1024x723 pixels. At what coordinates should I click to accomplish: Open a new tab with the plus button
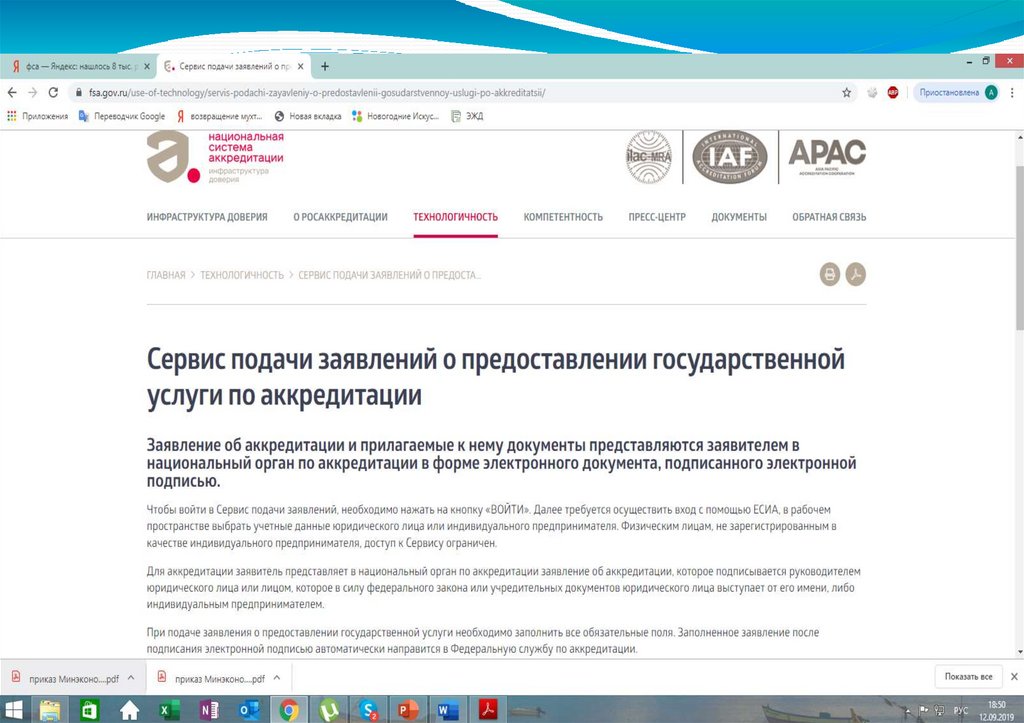(325, 66)
